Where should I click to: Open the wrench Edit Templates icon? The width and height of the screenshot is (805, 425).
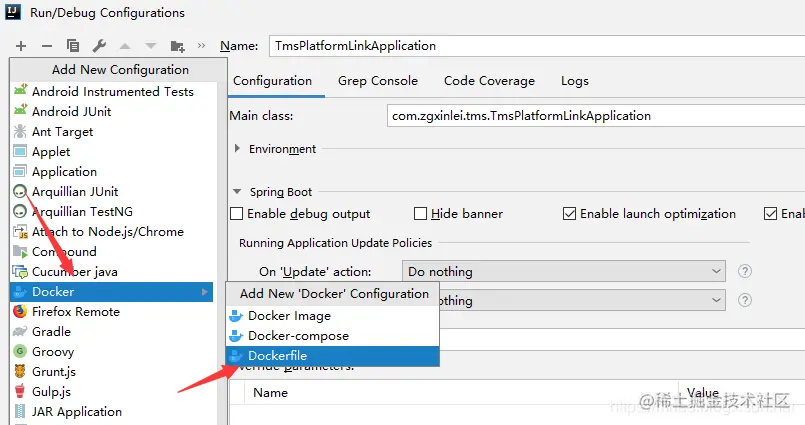[99, 46]
